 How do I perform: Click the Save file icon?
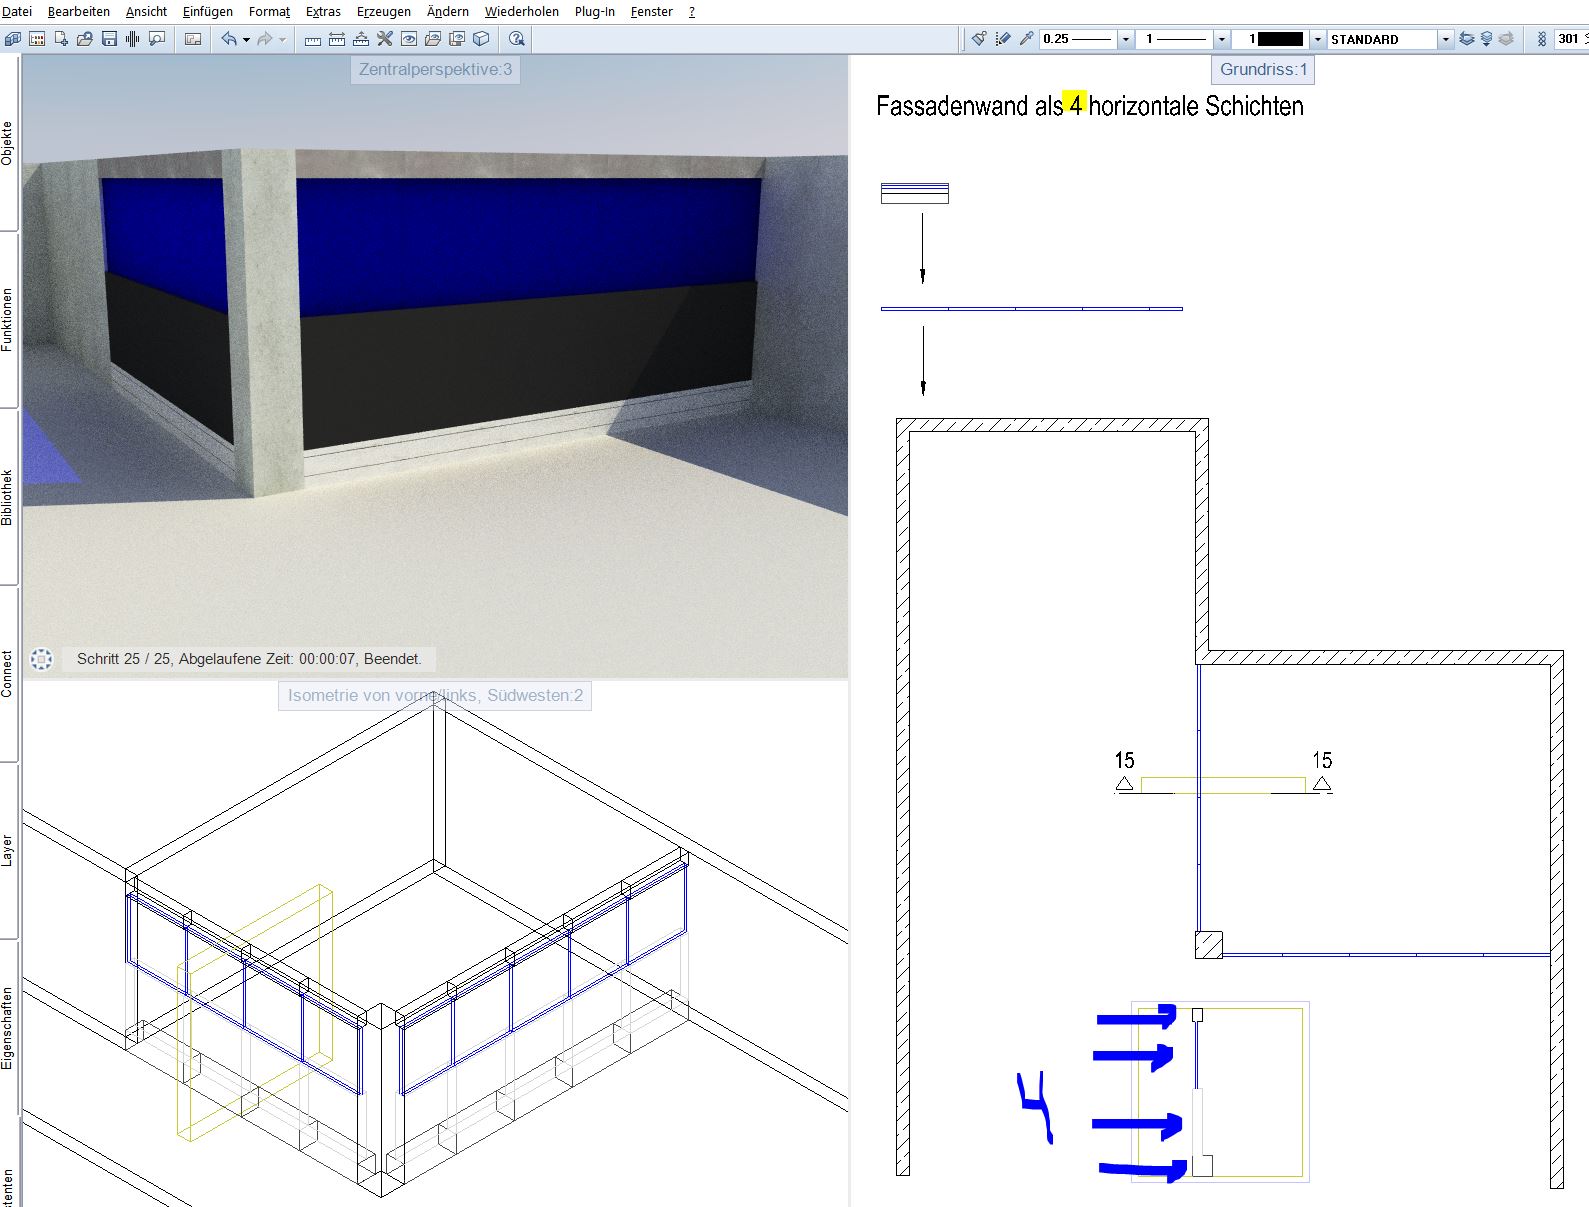coord(109,39)
